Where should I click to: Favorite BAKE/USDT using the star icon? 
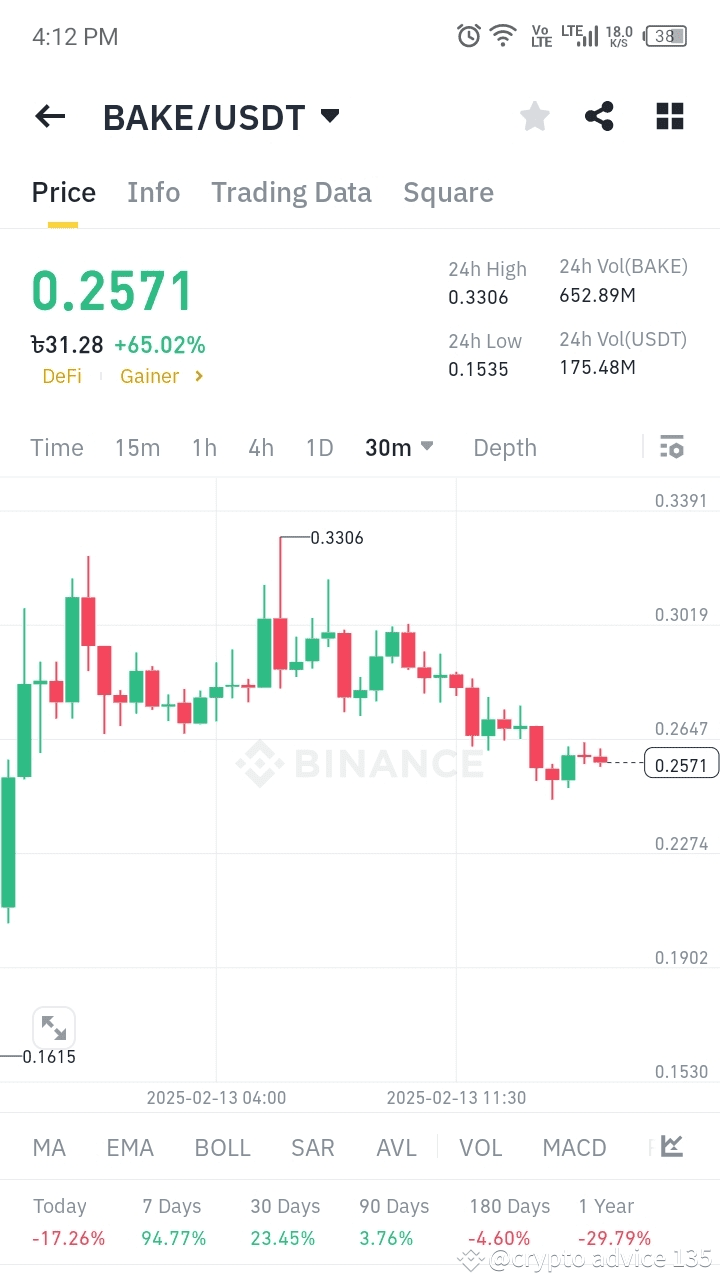(534, 116)
